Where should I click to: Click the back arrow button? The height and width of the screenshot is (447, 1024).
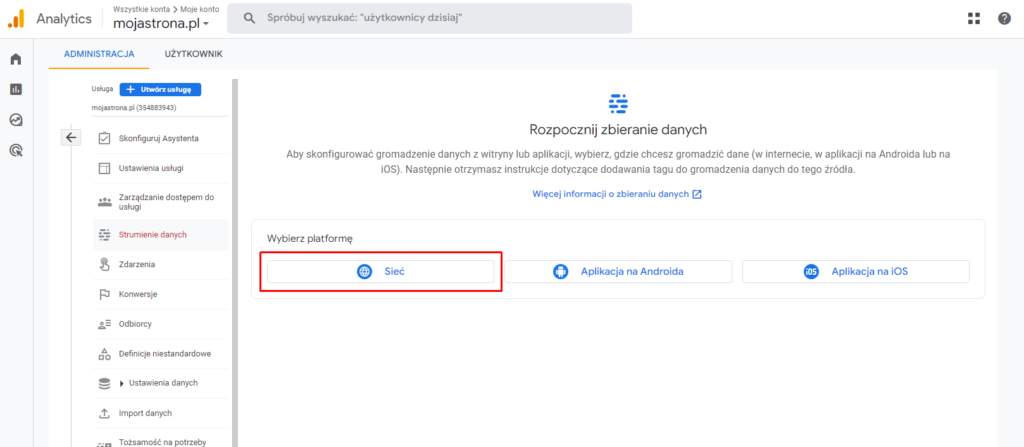point(71,137)
